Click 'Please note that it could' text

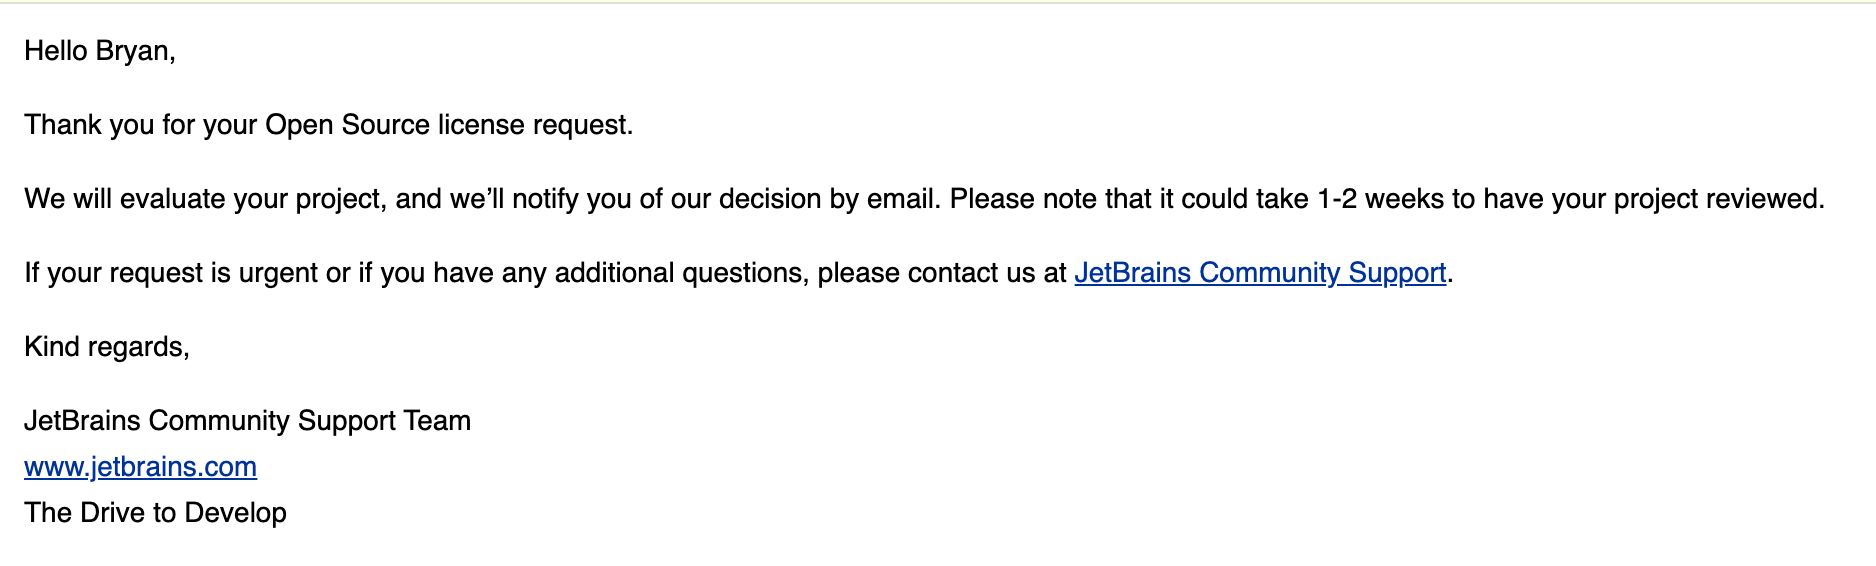coord(1099,198)
